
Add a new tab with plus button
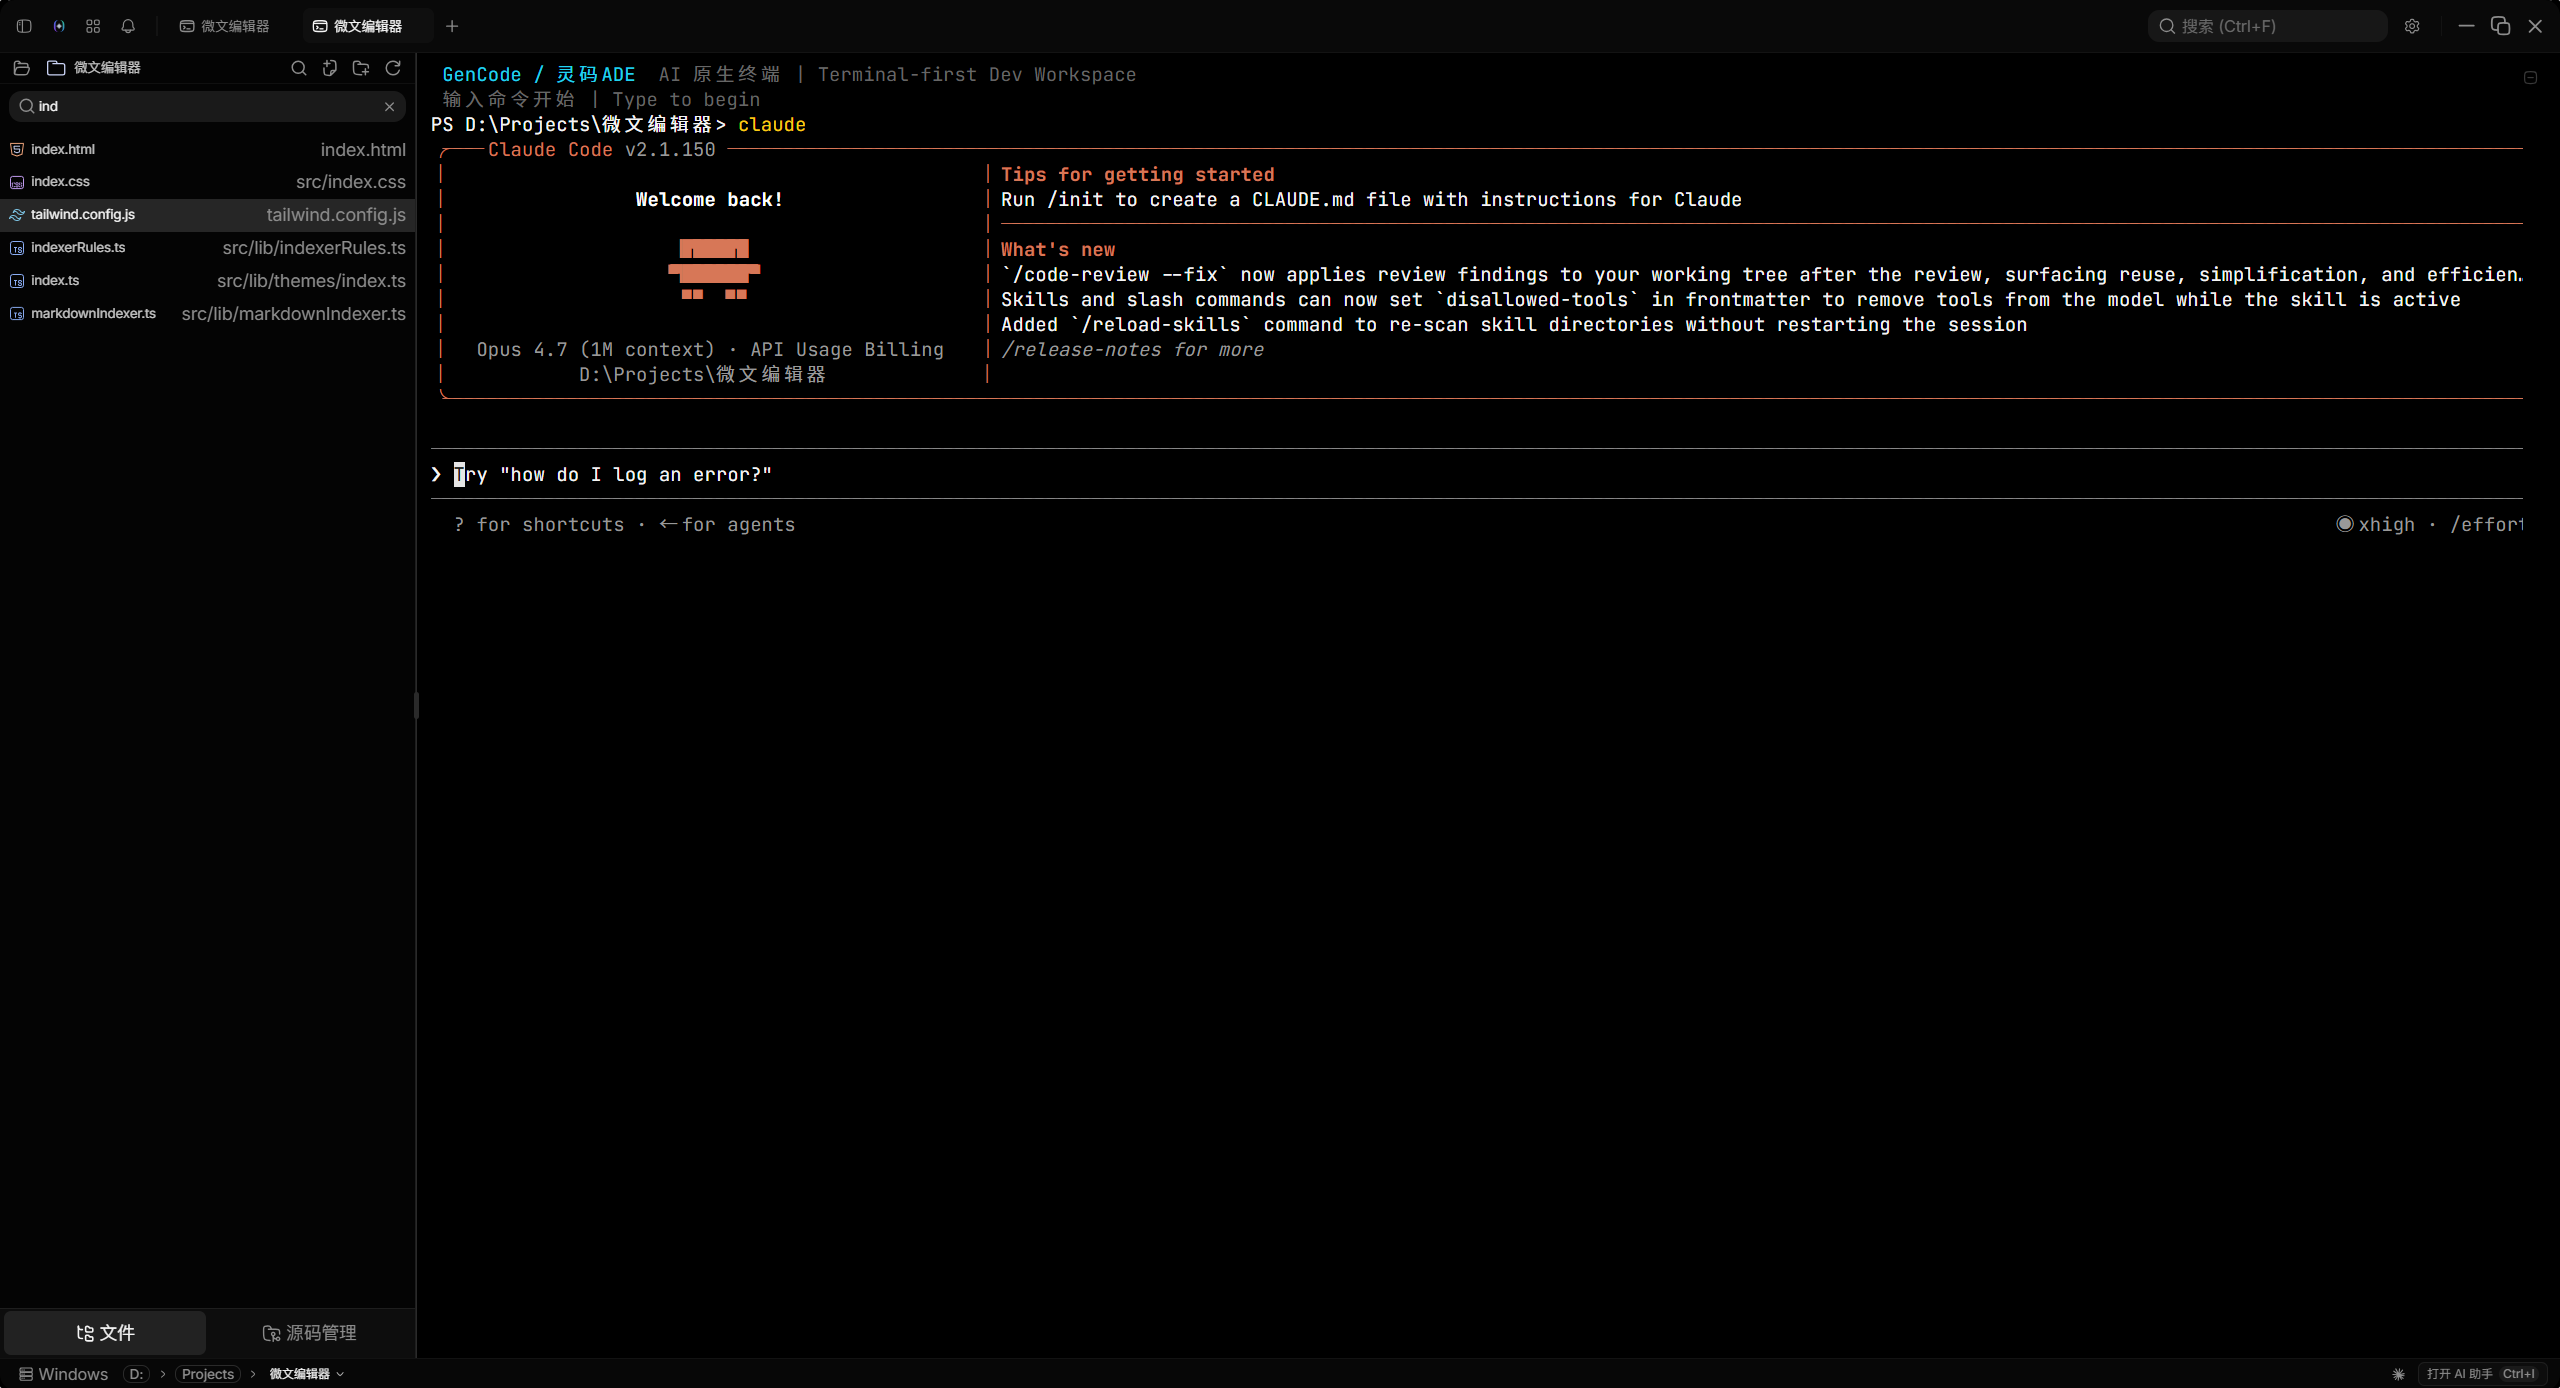coord(452,26)
